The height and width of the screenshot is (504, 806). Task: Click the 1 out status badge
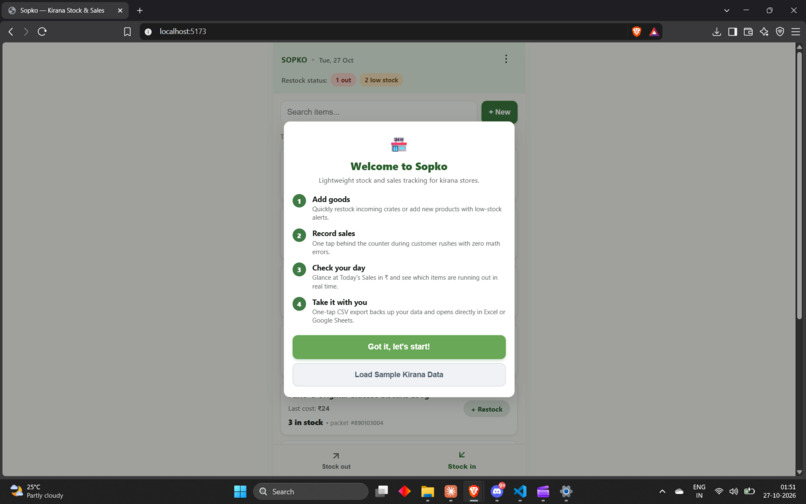click(x=343, y=80)
